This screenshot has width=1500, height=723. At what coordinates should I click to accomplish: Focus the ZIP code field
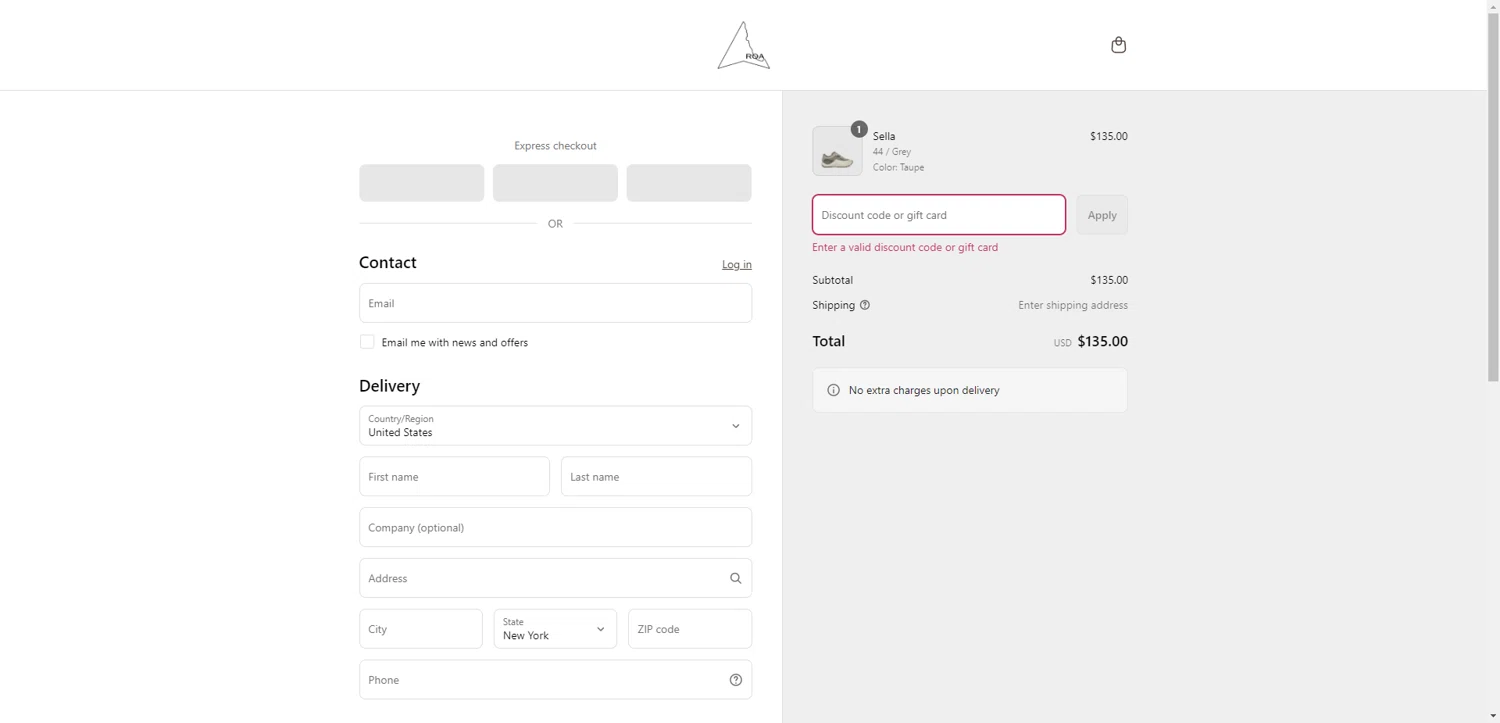tap(690, 629)
